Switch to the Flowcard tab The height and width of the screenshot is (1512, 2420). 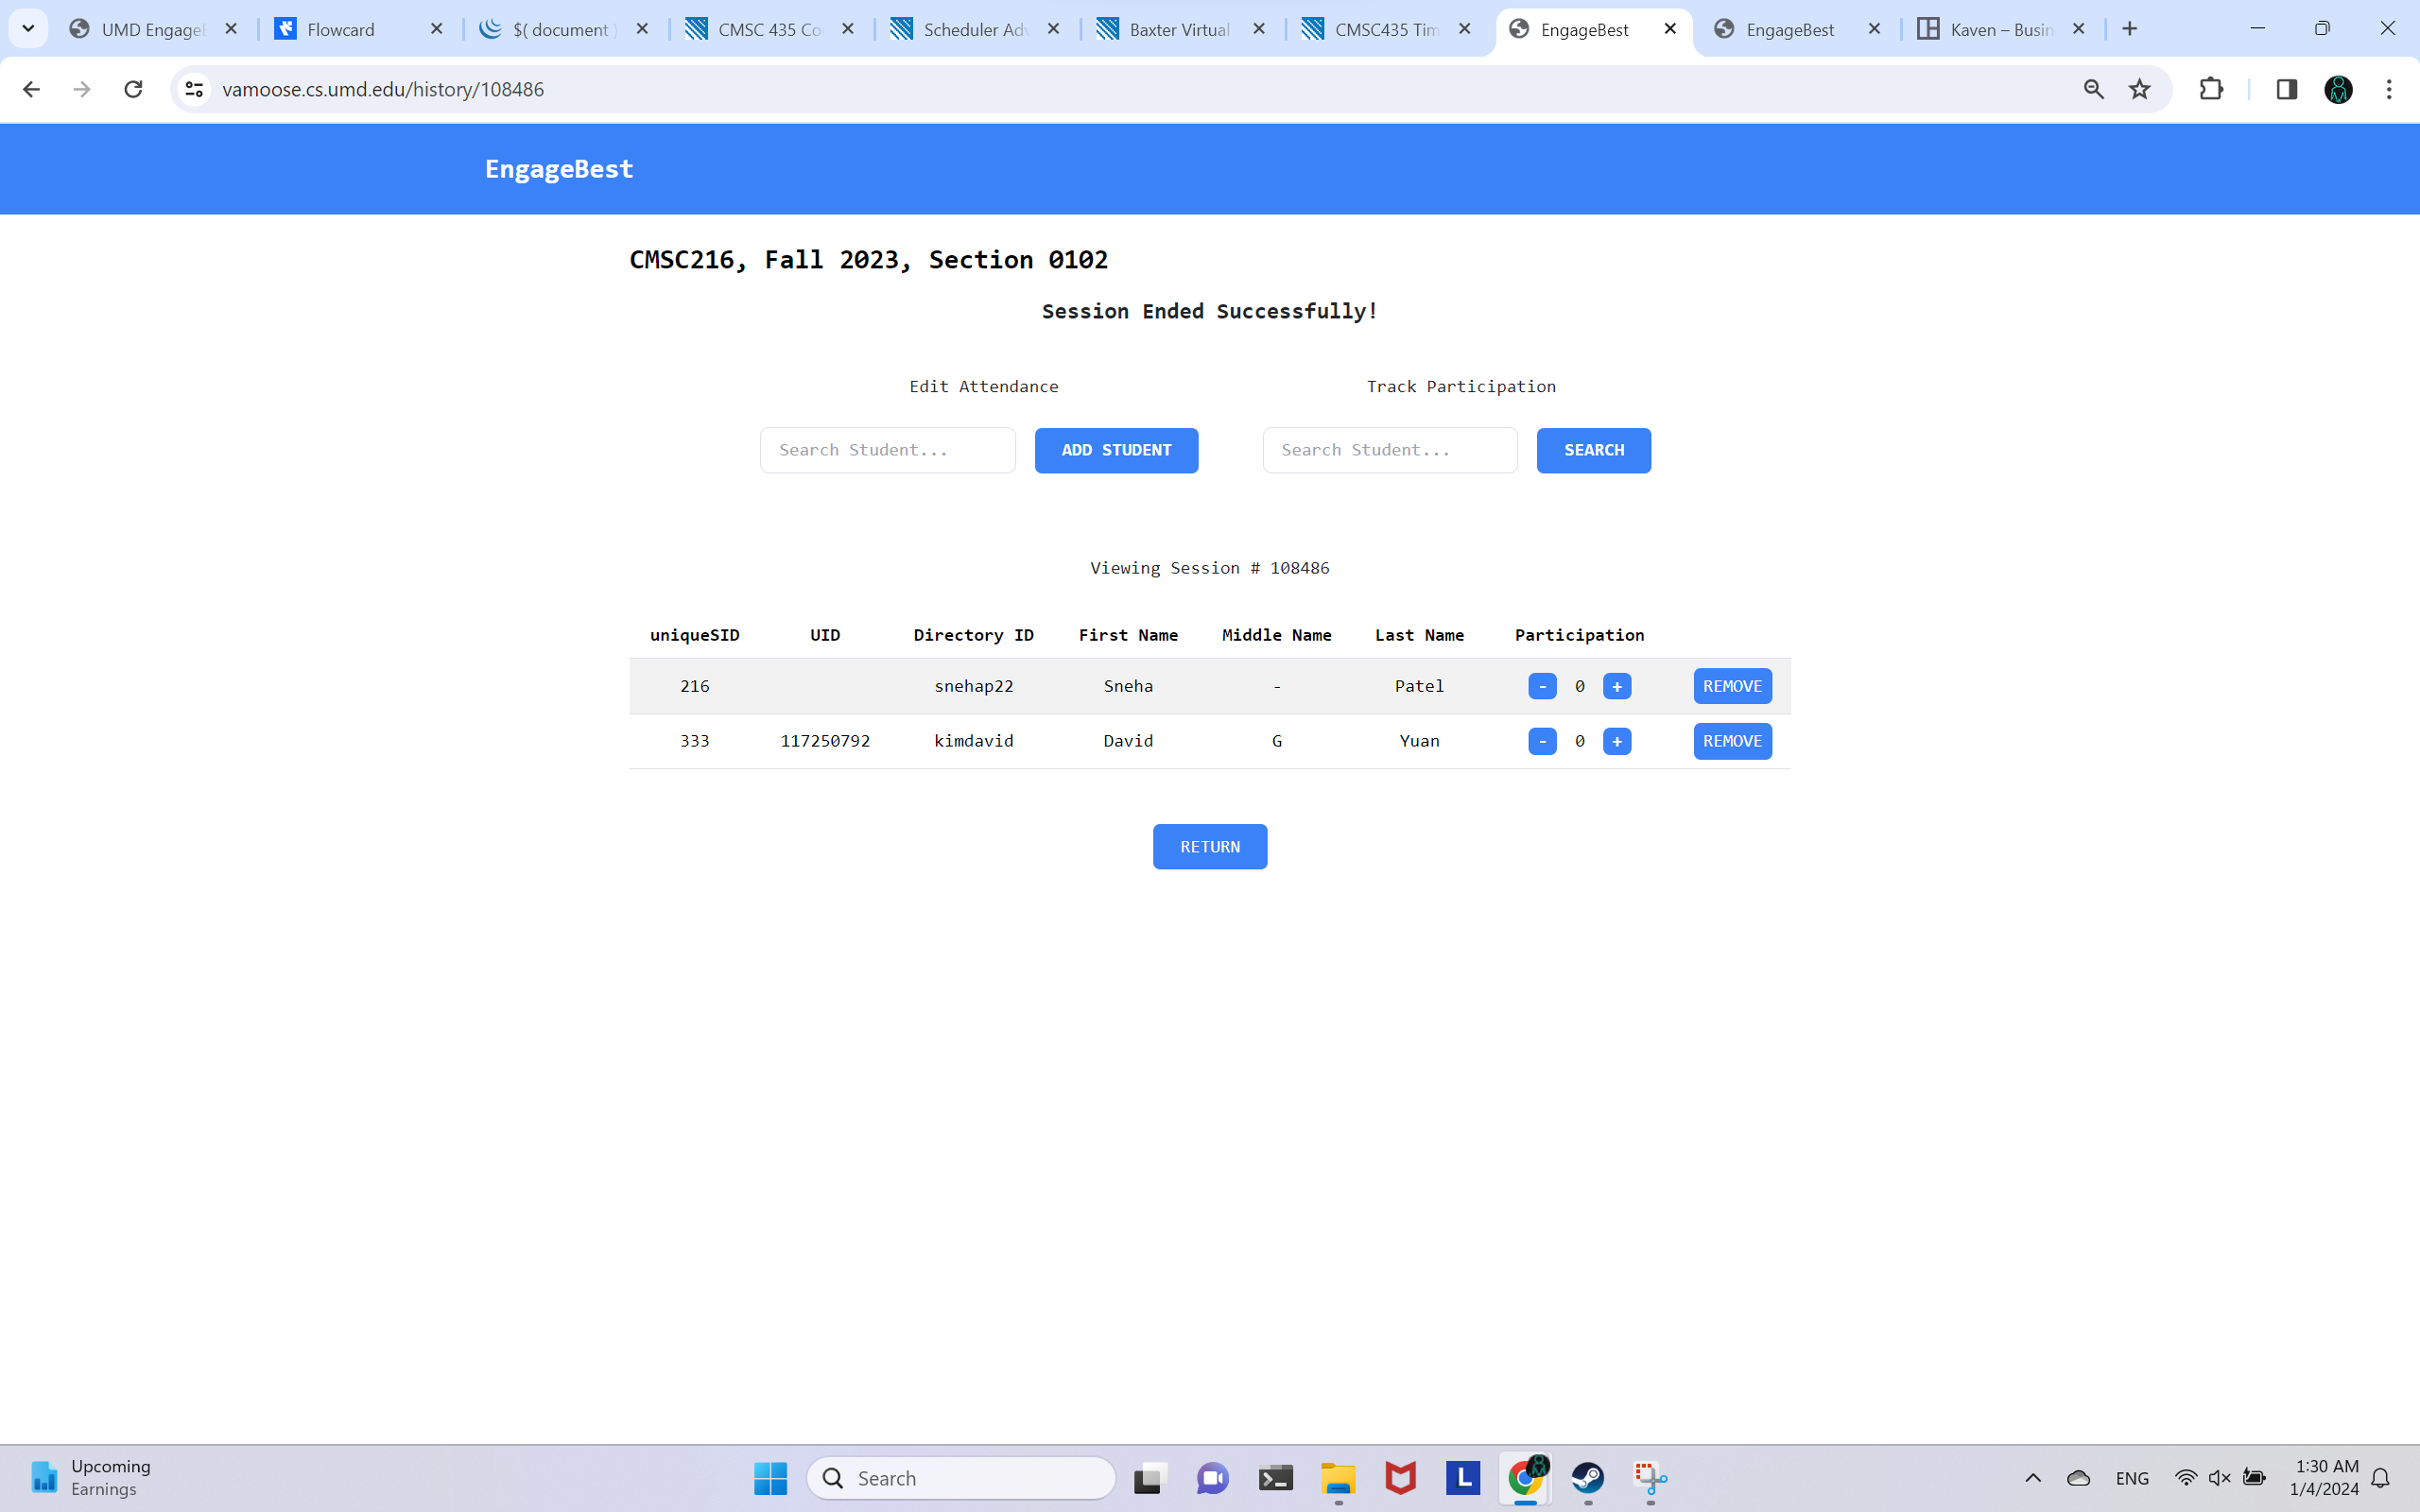point(359,29)
